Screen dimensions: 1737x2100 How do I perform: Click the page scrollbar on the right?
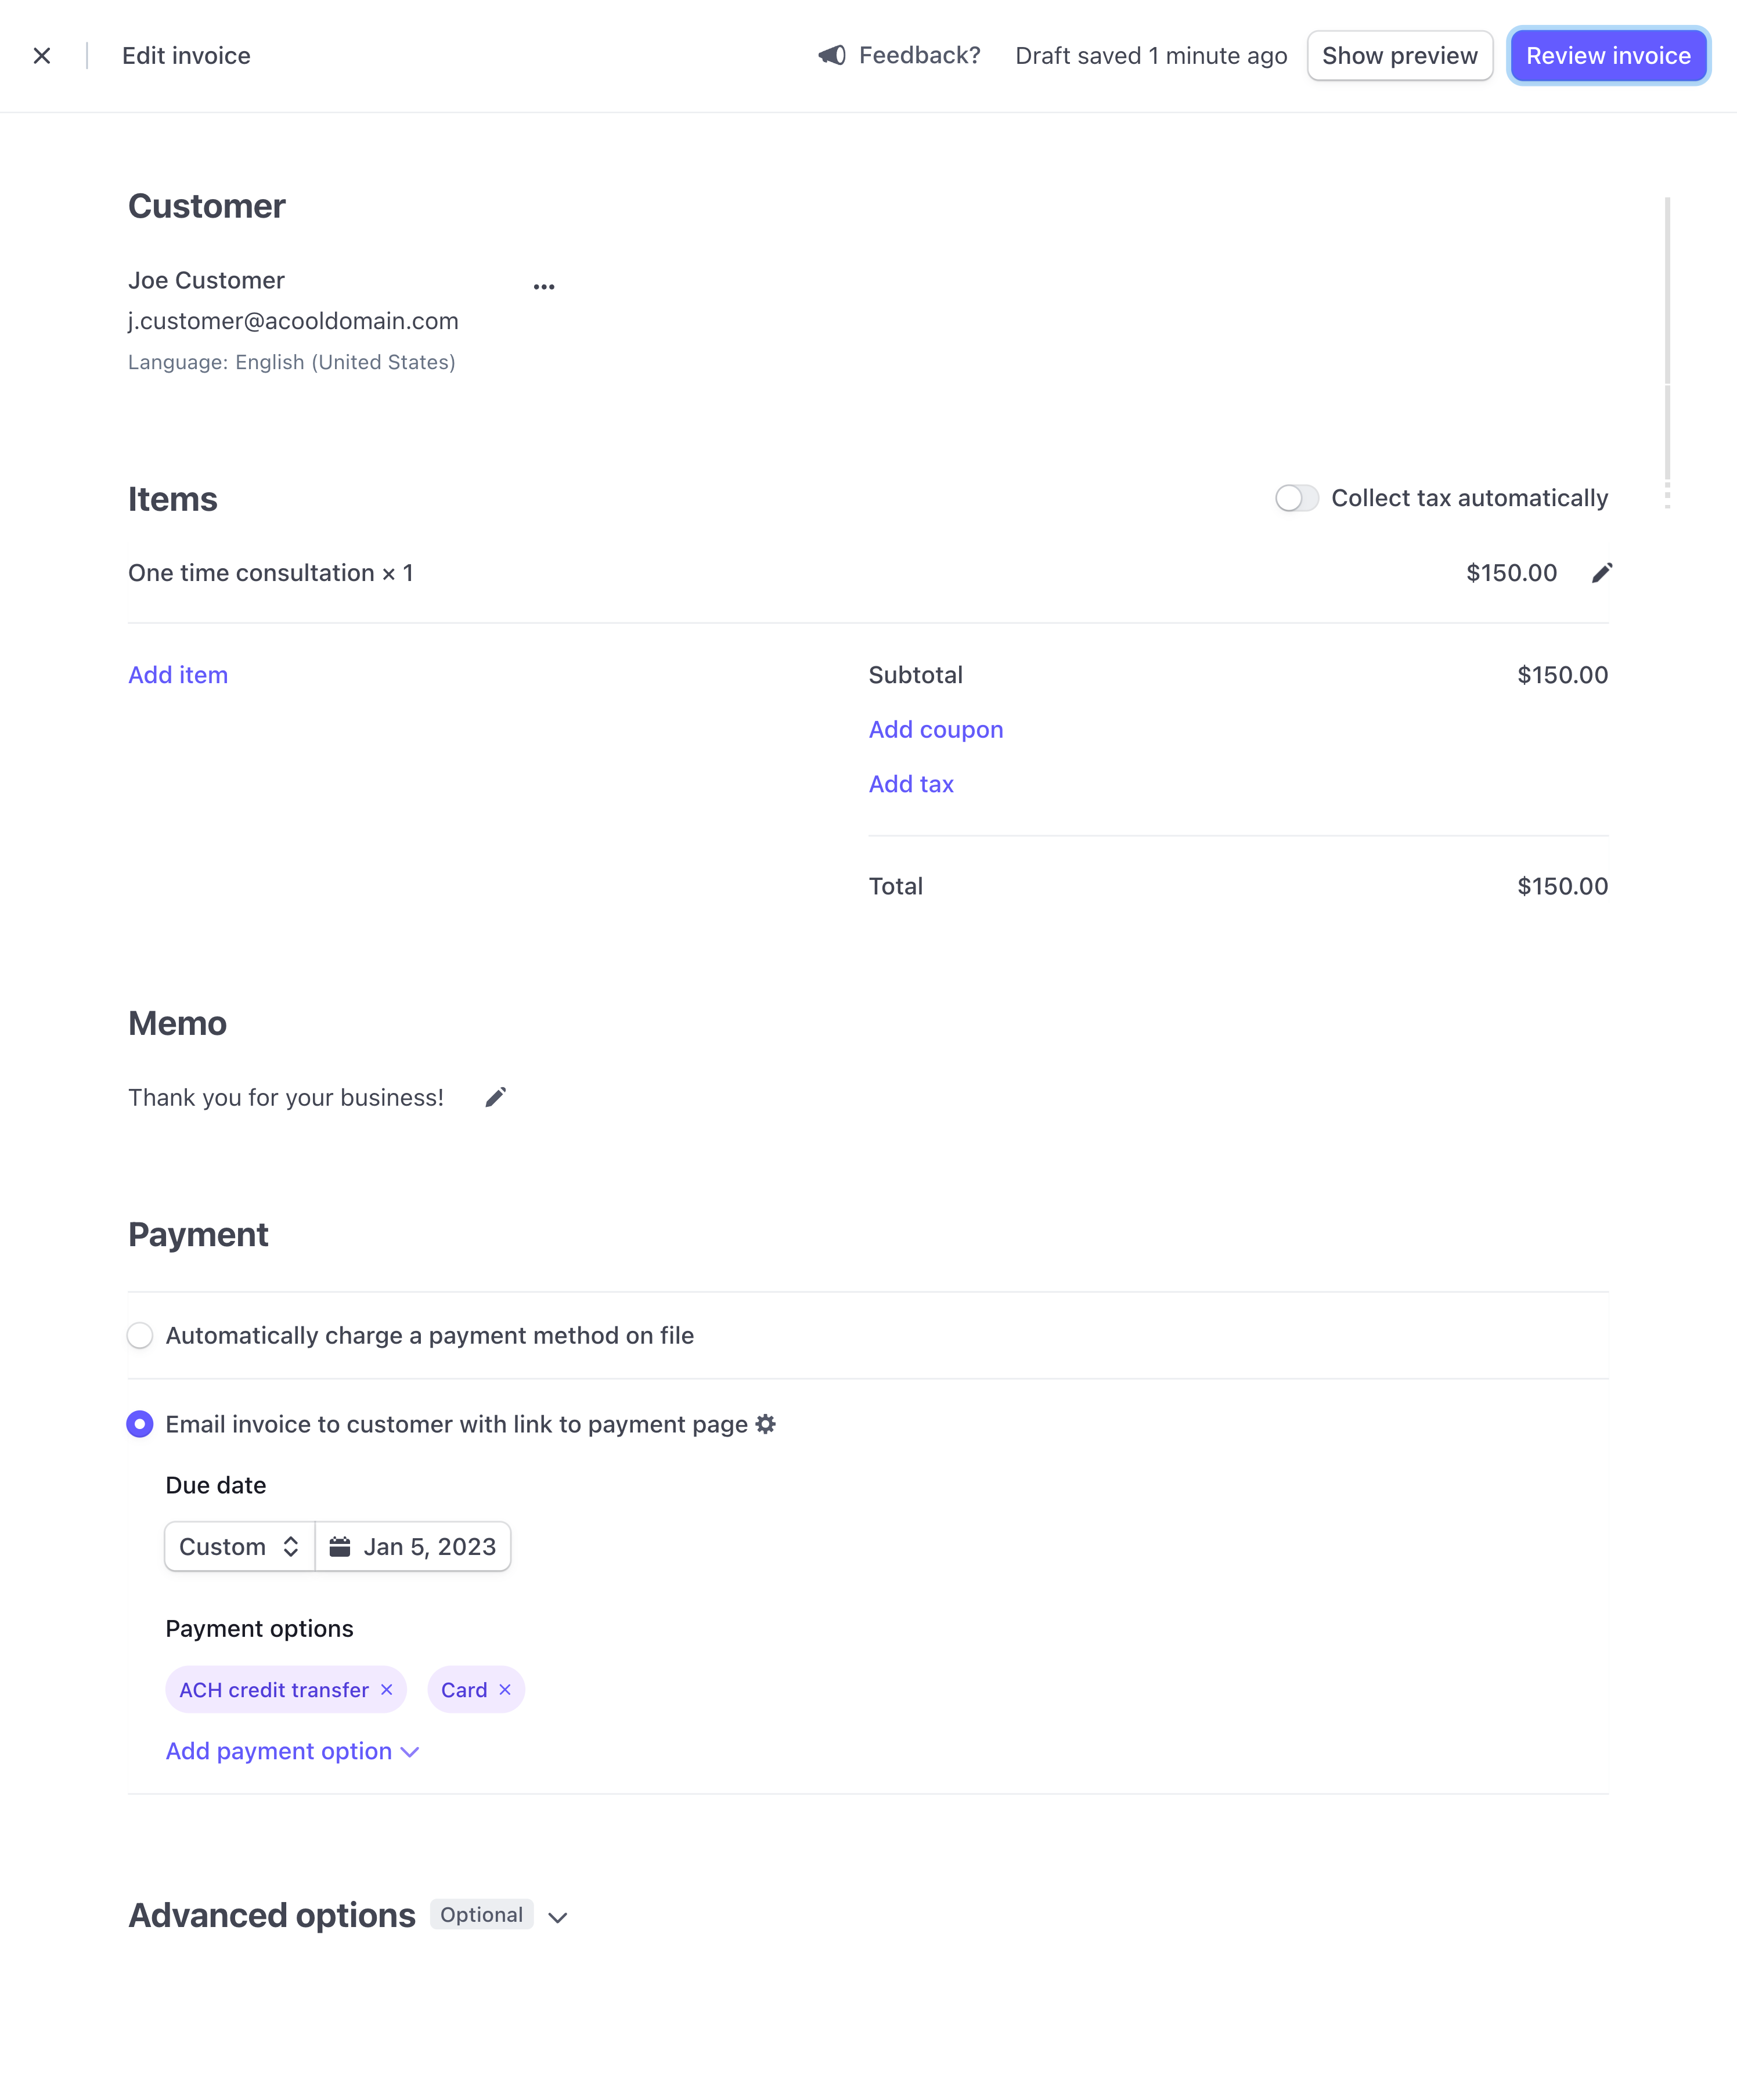click(1666, 340)
